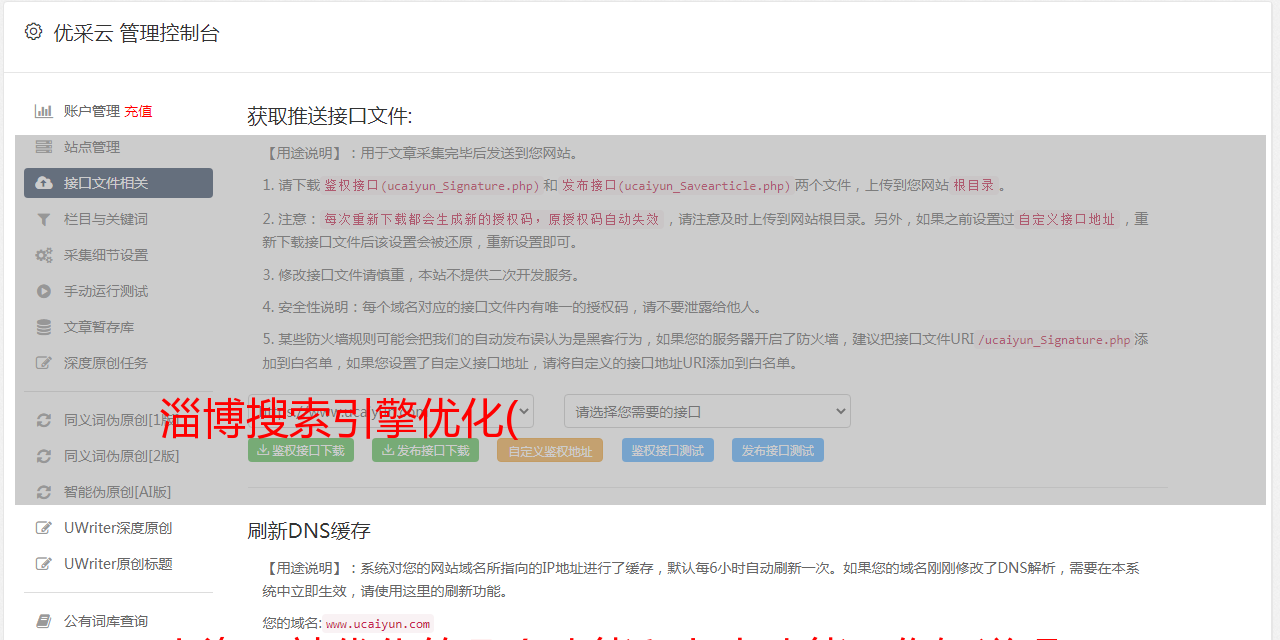
Task: Click 优采云 管理控制台 header title
Action: (136, 33)
